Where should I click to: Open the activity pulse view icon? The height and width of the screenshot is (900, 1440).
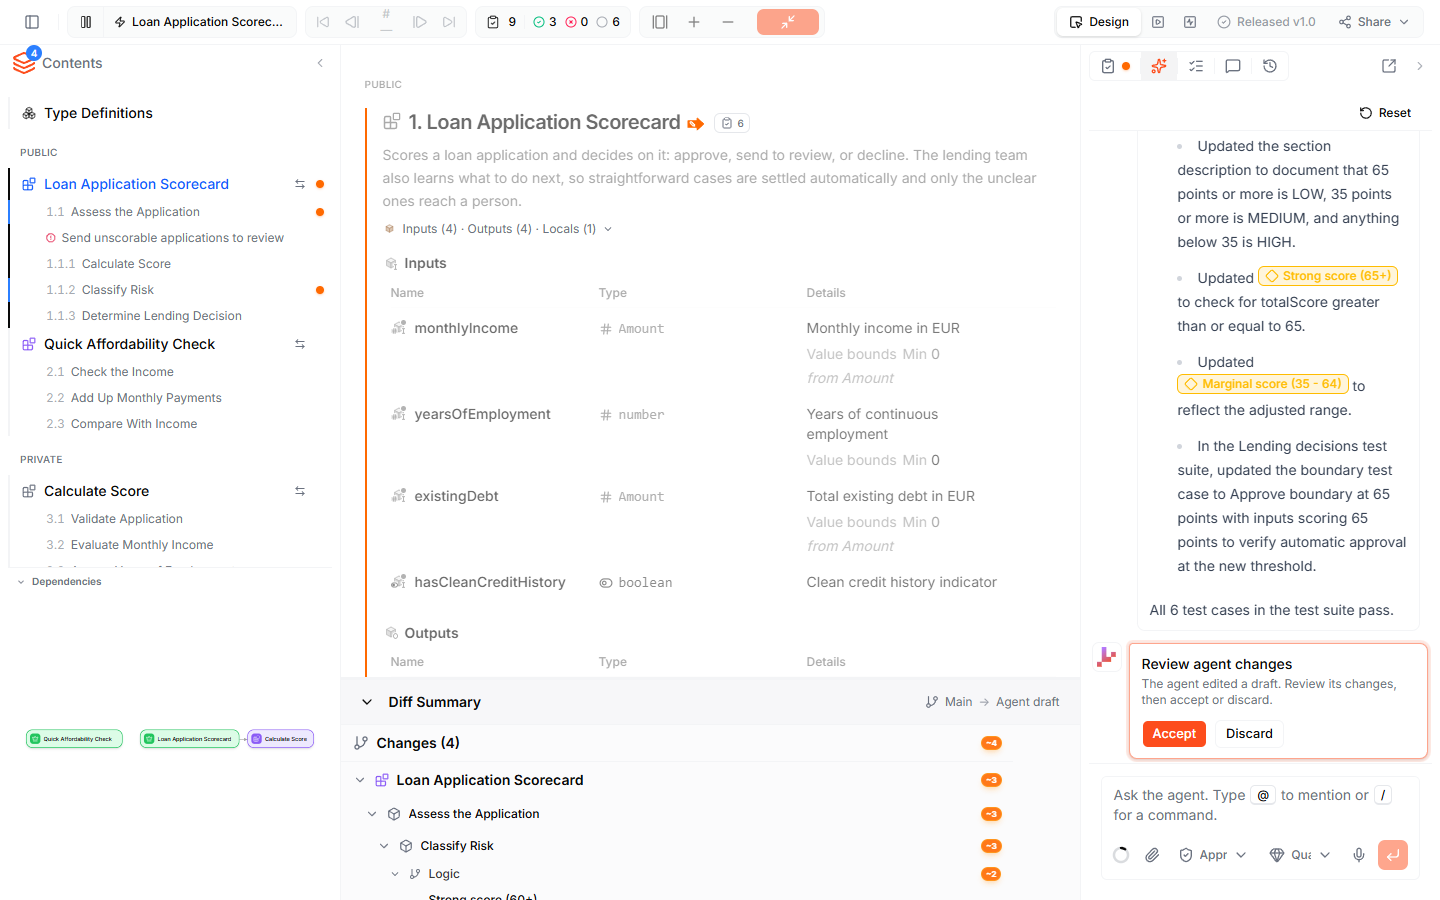click(1190, 22)
